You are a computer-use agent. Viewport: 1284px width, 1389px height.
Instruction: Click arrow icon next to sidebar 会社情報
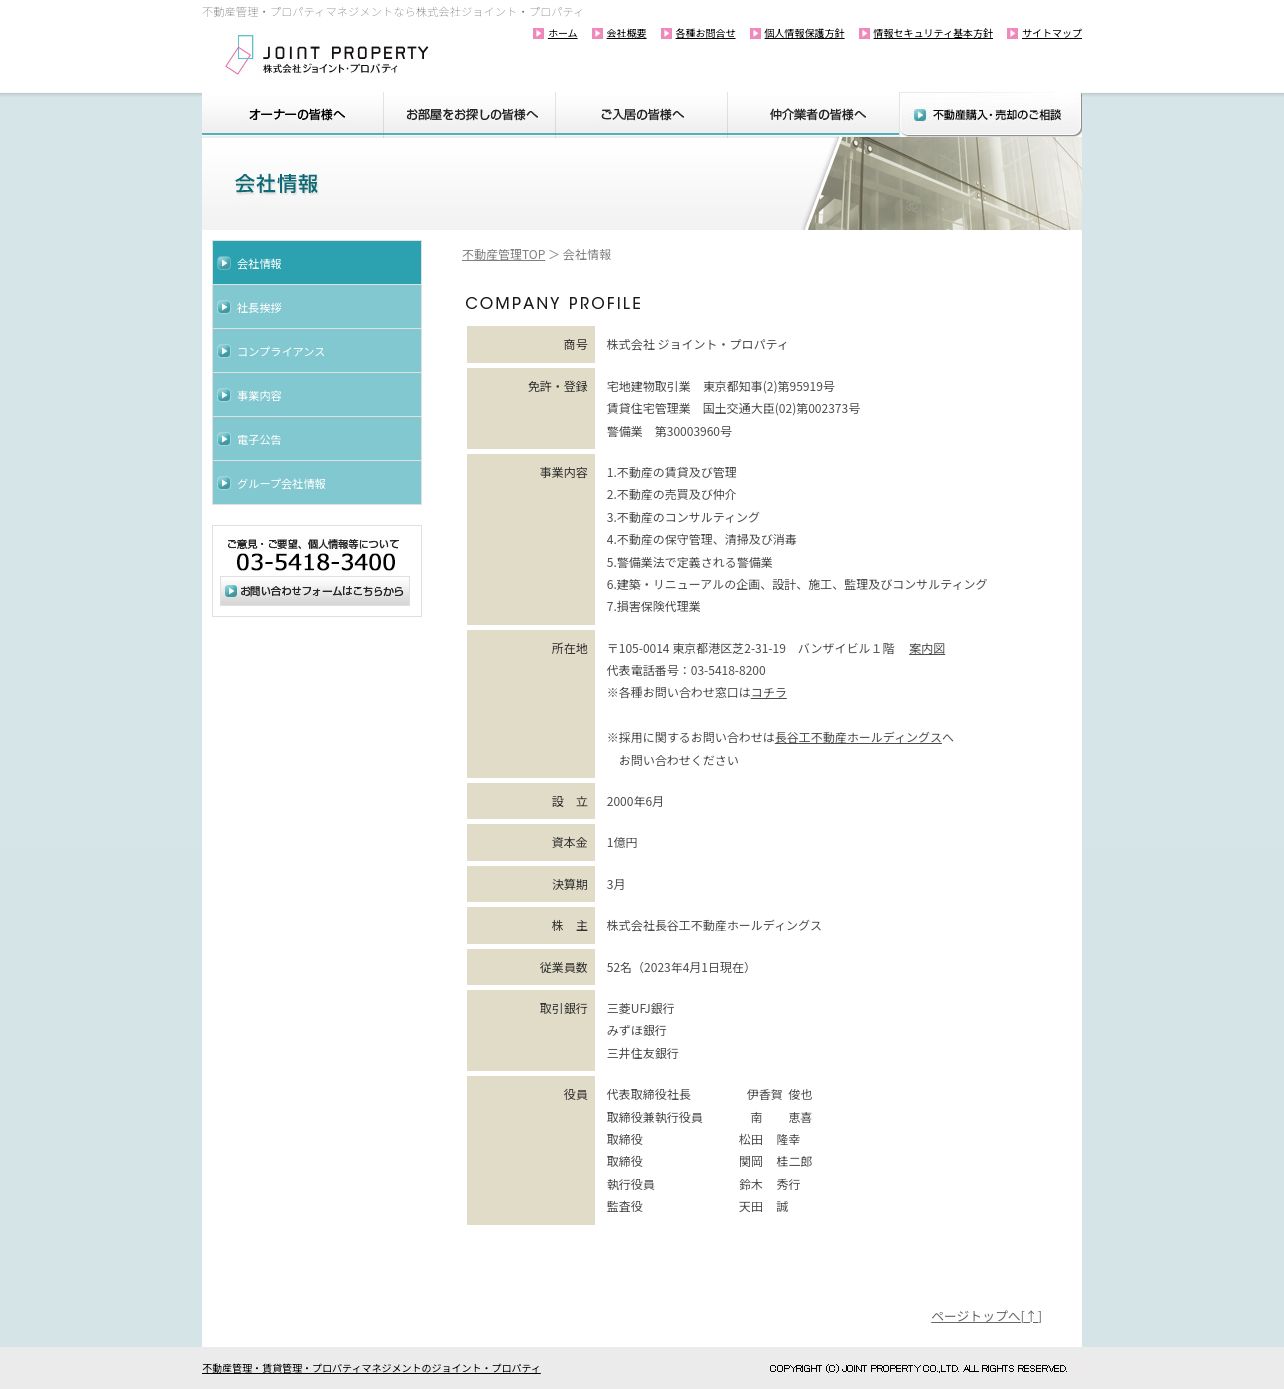click(224, 263)
